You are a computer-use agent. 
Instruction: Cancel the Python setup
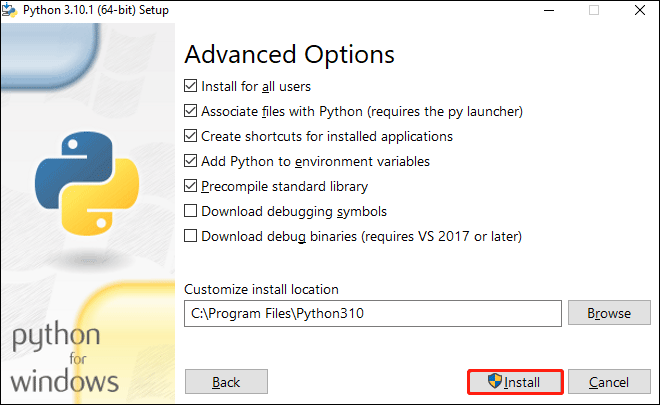(609, 382)
